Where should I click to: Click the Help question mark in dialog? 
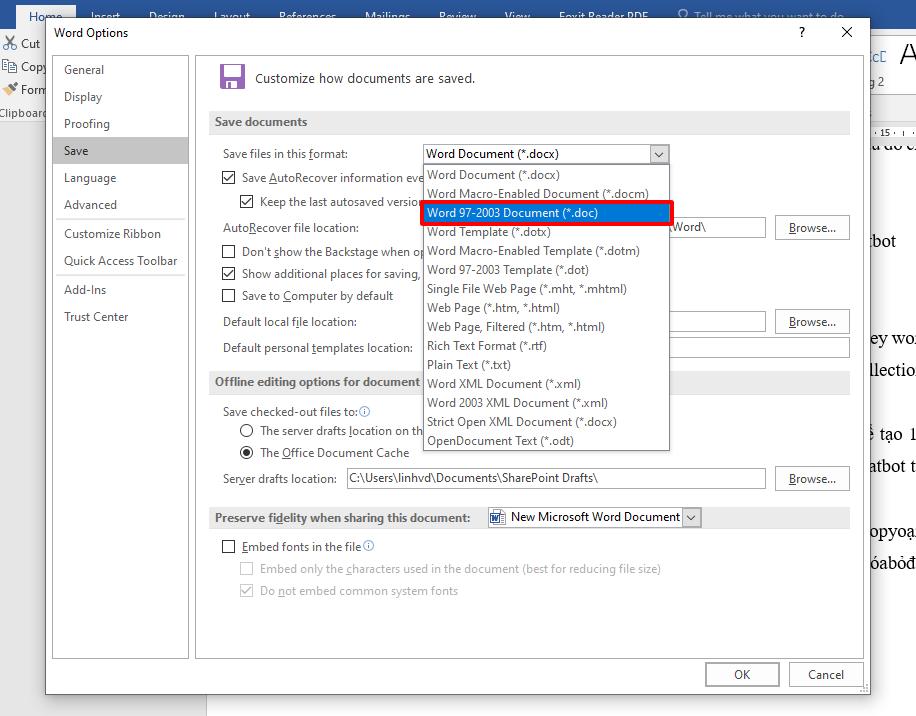(802, 32)
